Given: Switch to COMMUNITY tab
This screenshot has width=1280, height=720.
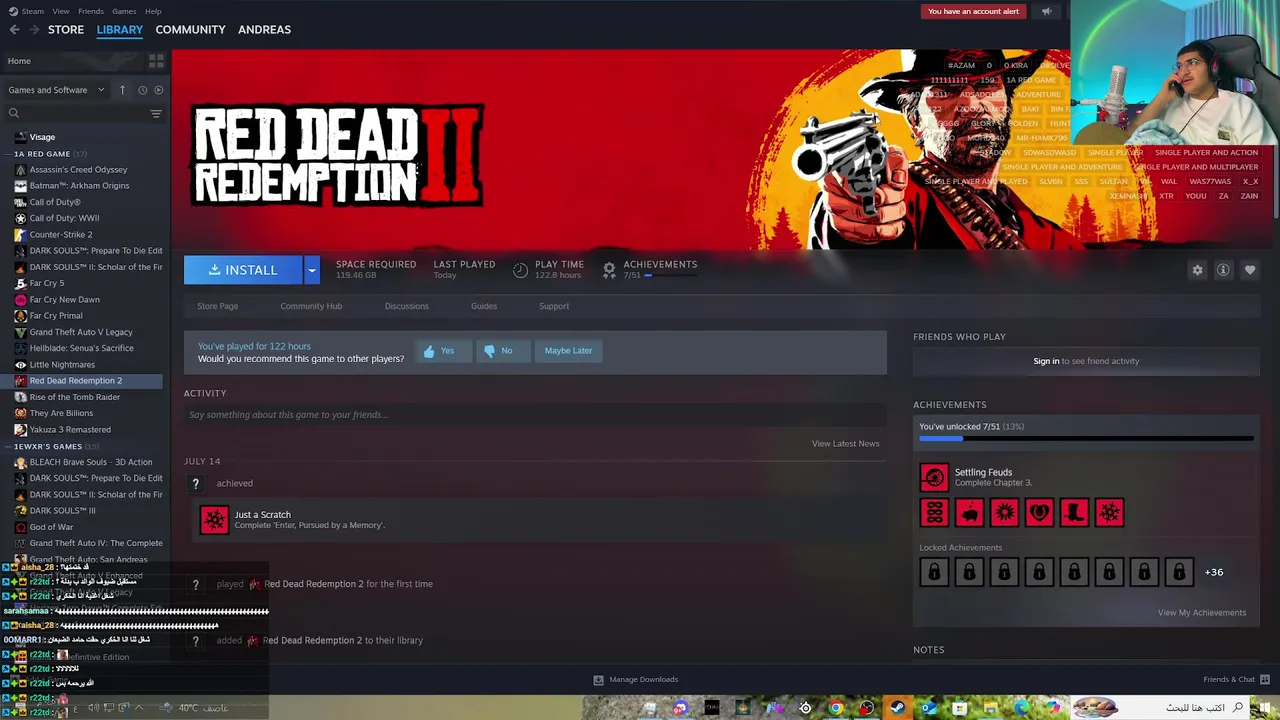Looking at the screenshot, I should click(x=190, y=30).
